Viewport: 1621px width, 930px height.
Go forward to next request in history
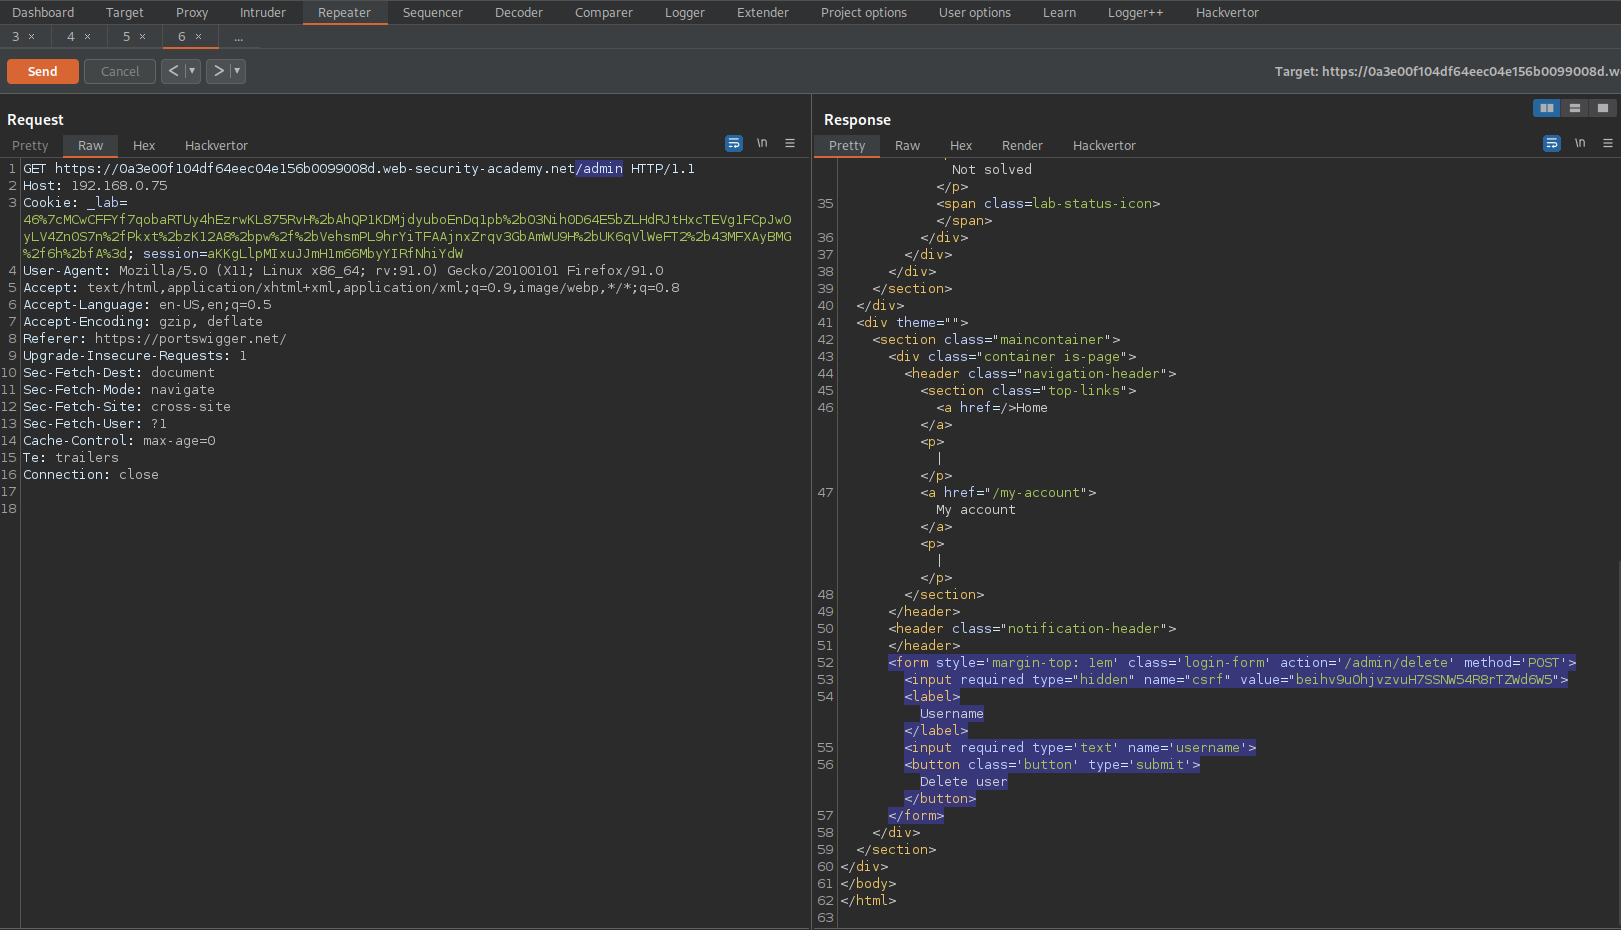(x=218, y=71)
